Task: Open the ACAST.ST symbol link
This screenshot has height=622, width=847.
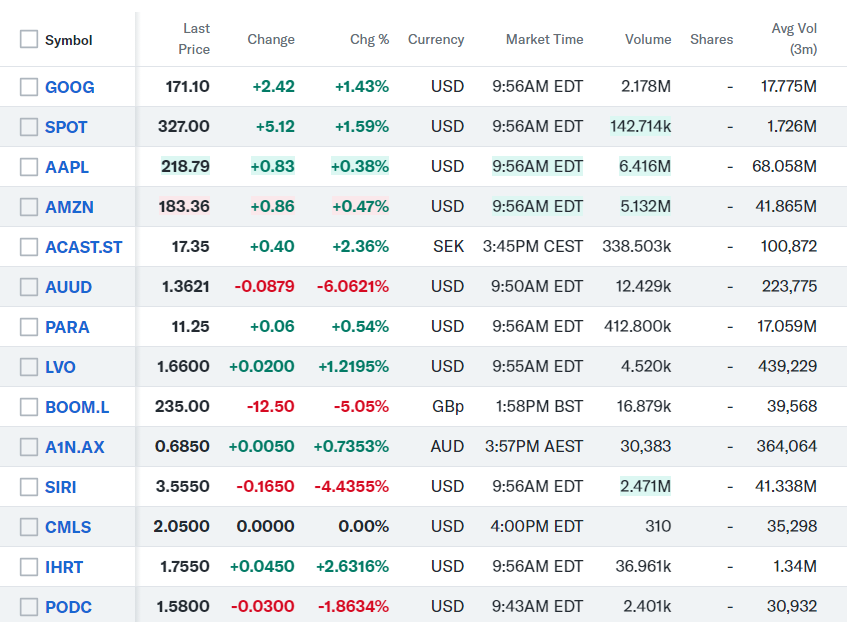Action: tap(84, 247)
